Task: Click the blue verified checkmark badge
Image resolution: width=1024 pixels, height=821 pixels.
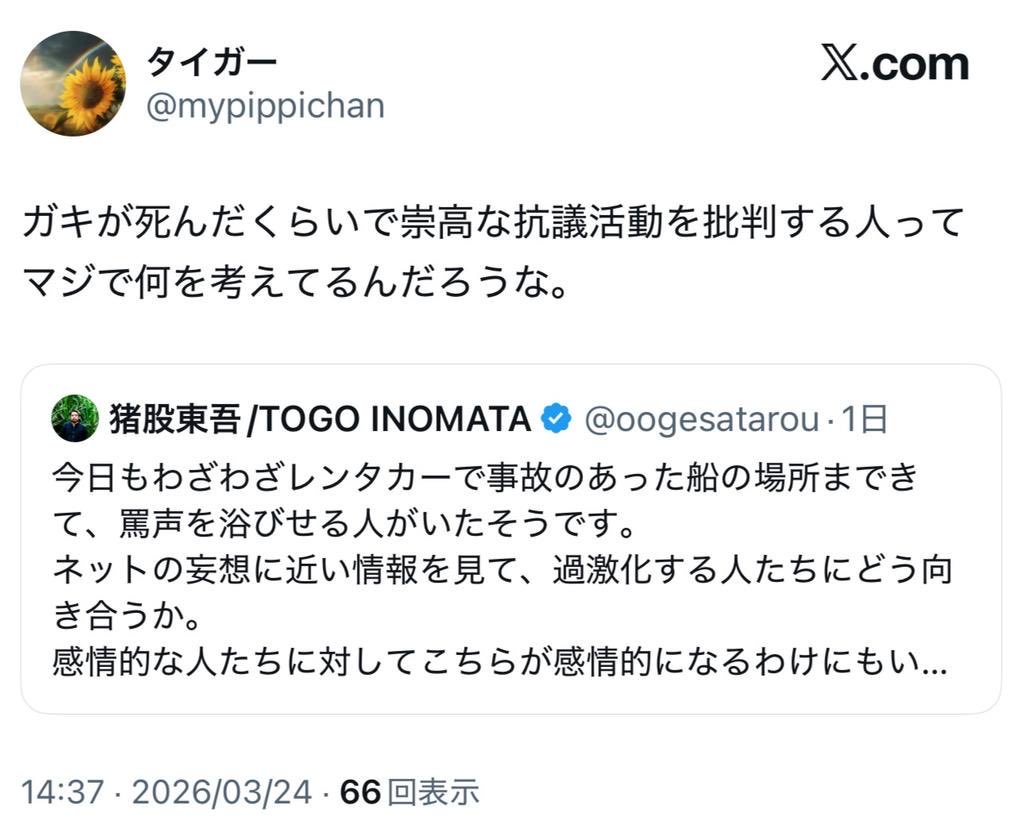Action: coord(555,420)
